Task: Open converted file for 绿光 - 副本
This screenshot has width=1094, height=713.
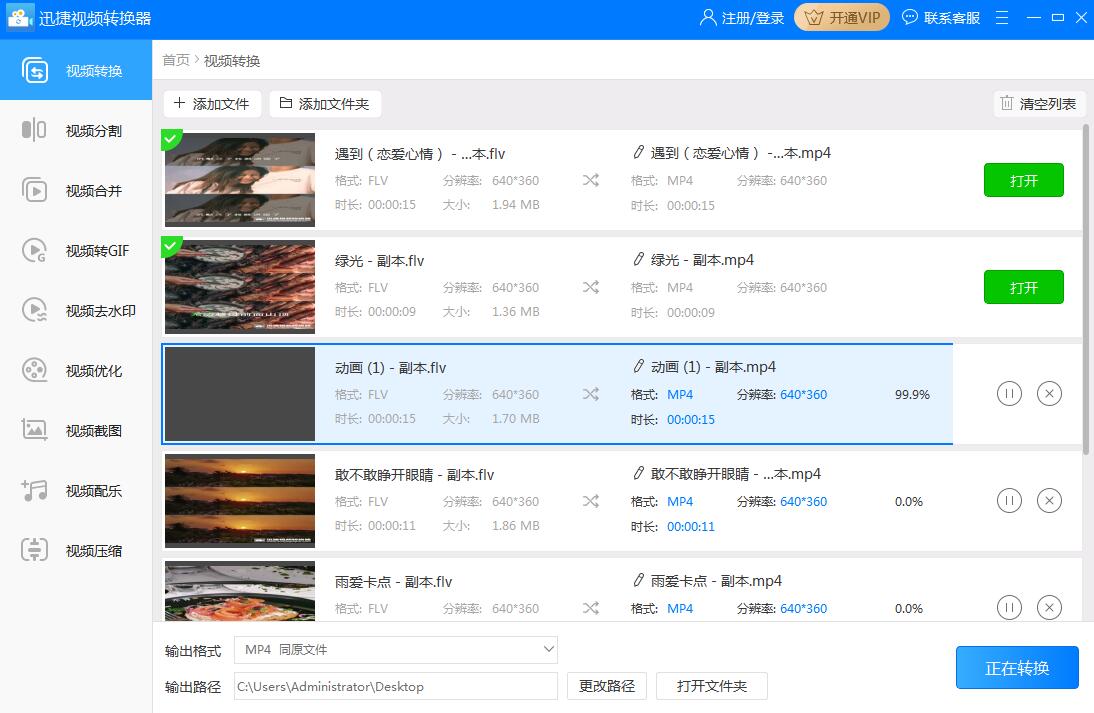Action: pos(1023,287)
